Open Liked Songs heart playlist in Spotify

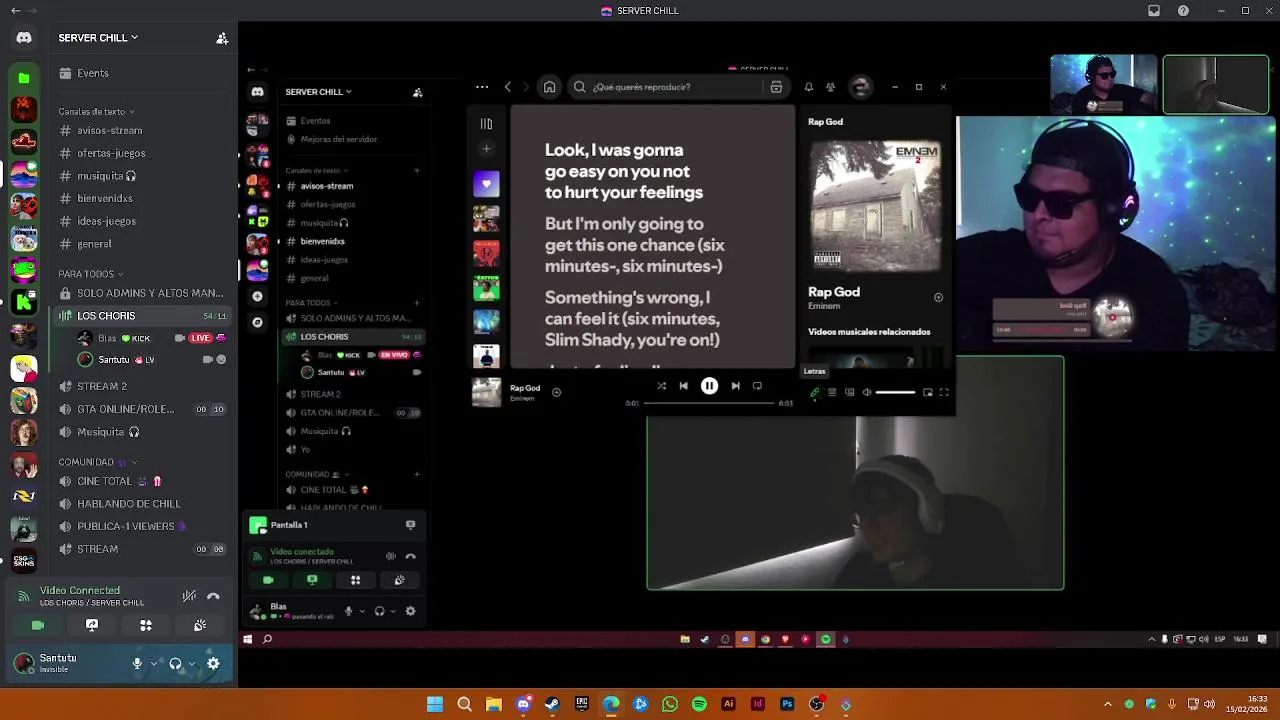pyautogui.click(x=486, y=184)
